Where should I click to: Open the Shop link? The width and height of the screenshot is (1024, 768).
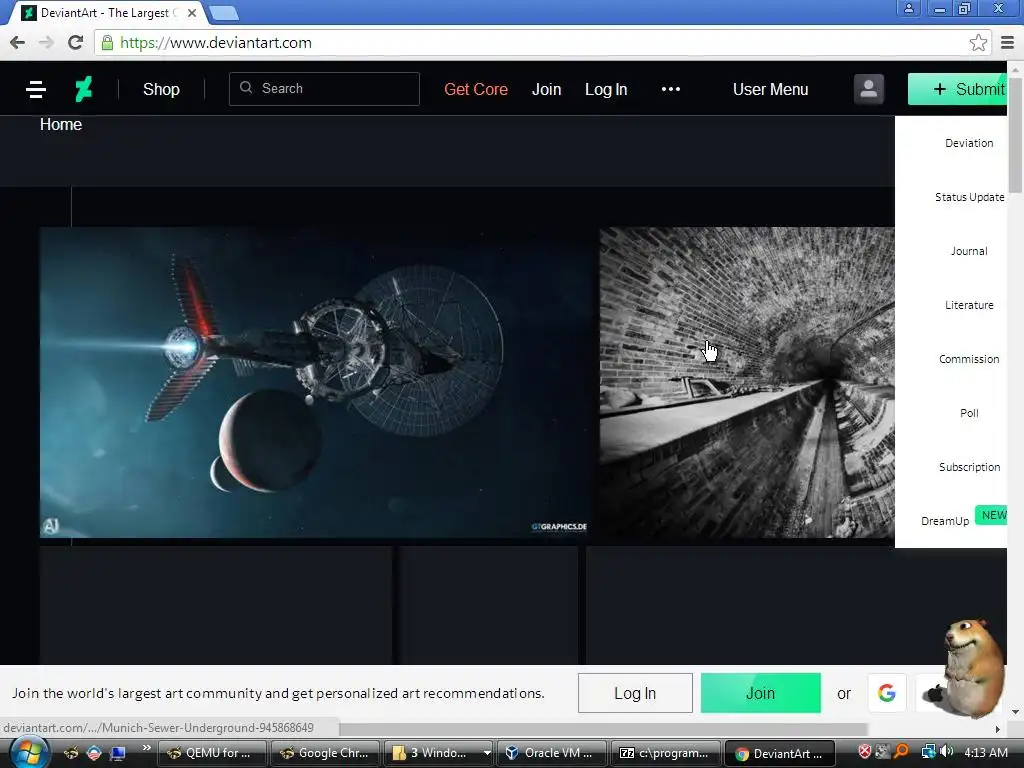[x=161, y=89]
